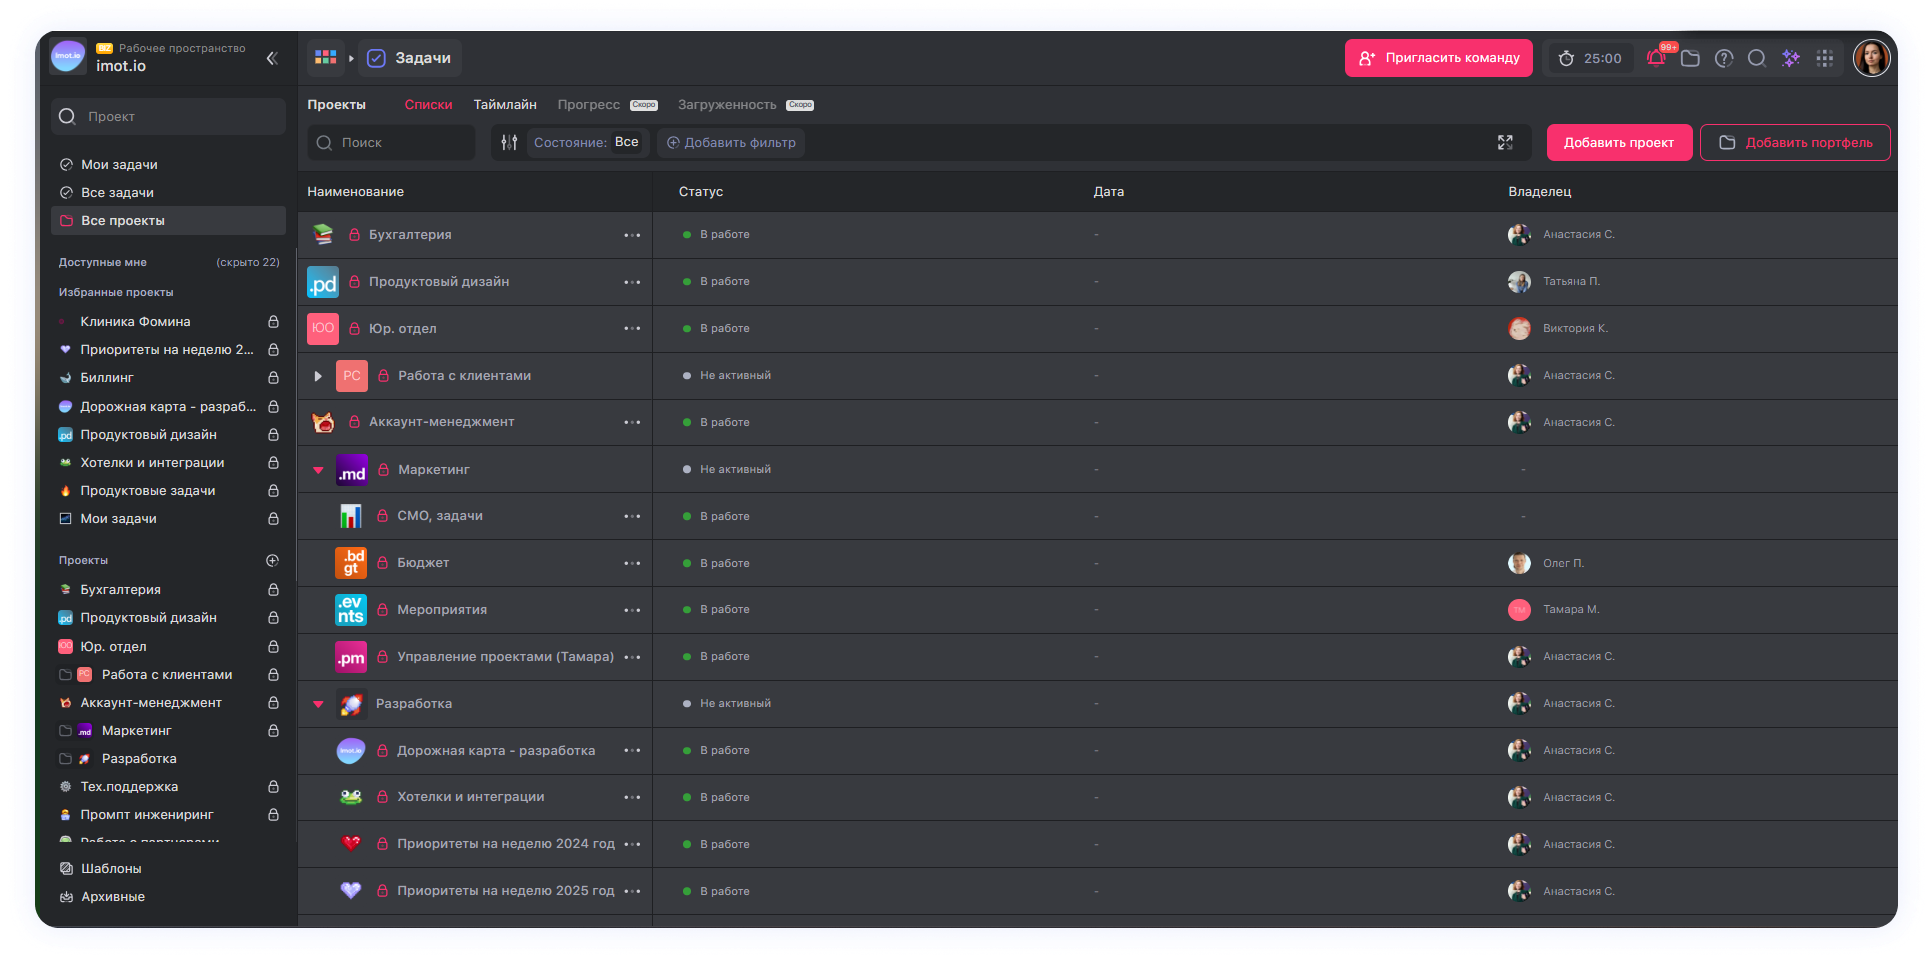Toggle the lock on the Бухгалтерия project
1932x957 pixels.
(x=355, y=234)
